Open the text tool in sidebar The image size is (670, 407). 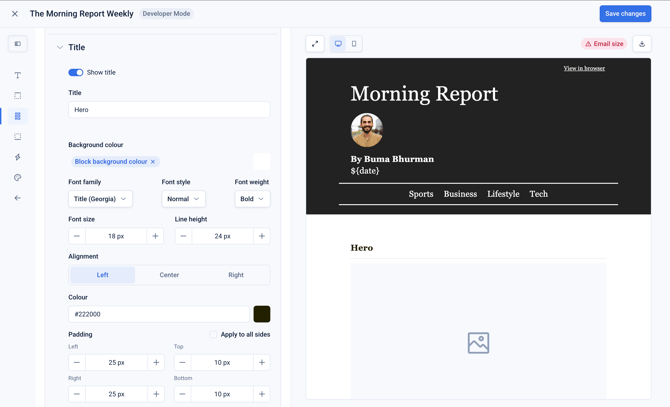tap(18, 75)
